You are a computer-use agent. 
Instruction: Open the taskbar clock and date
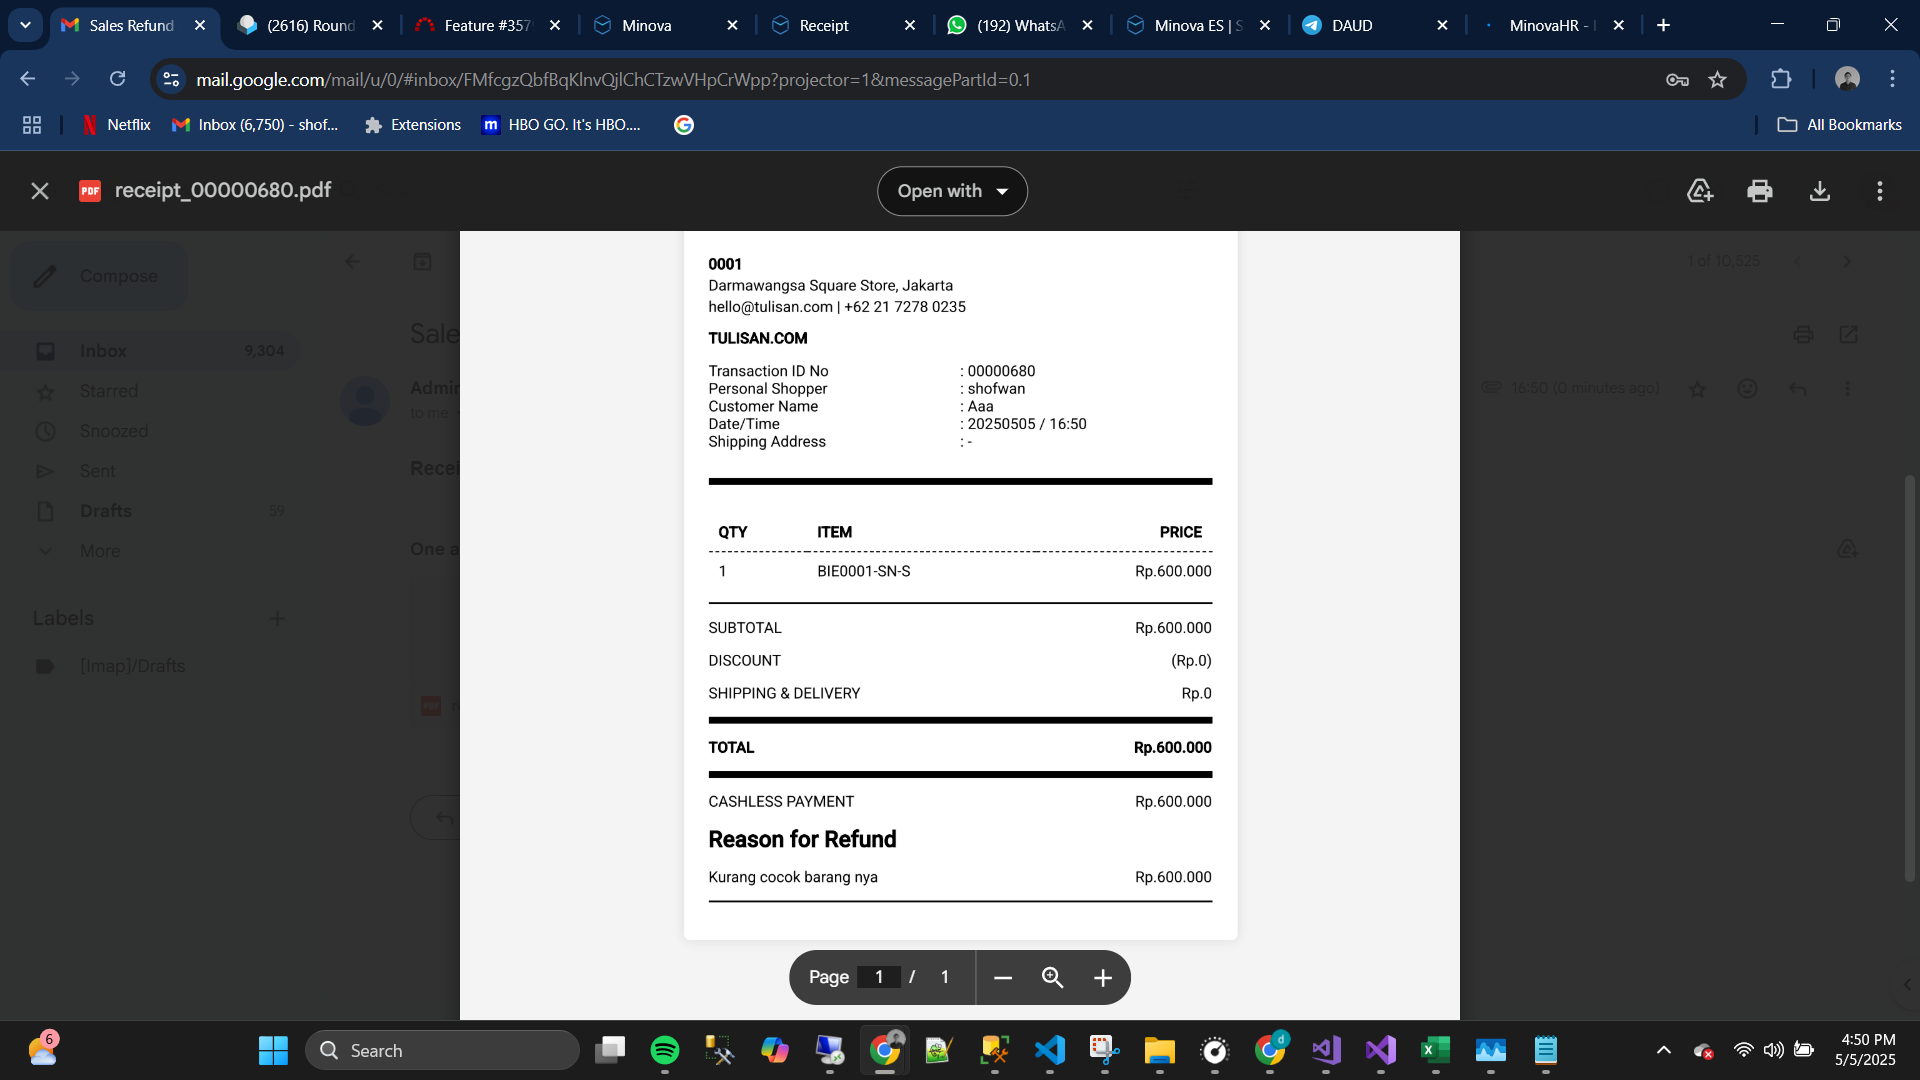pos(1865,1050)
